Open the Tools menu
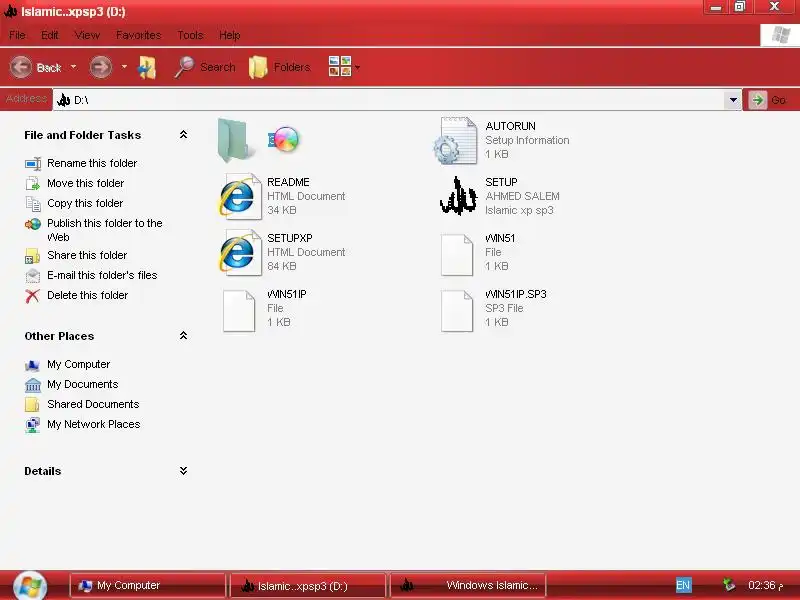Viewport: 800px width, 600px height. [x=190, y=35]
